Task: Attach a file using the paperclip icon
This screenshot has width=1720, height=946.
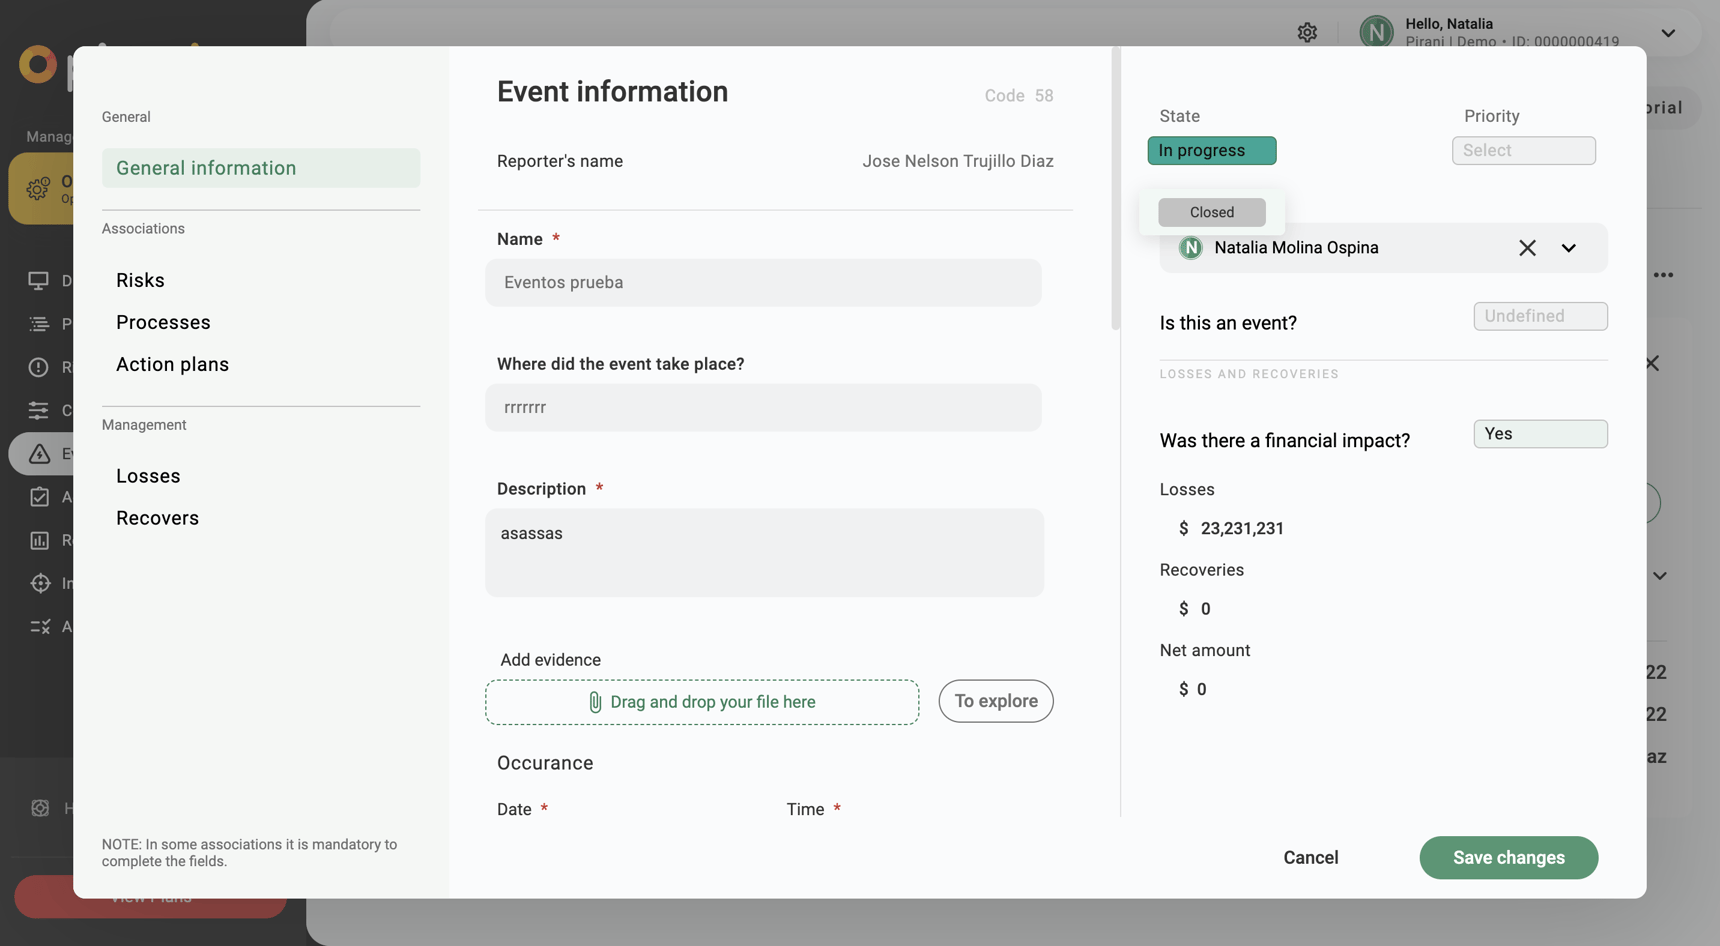Action: pos(595,702)
